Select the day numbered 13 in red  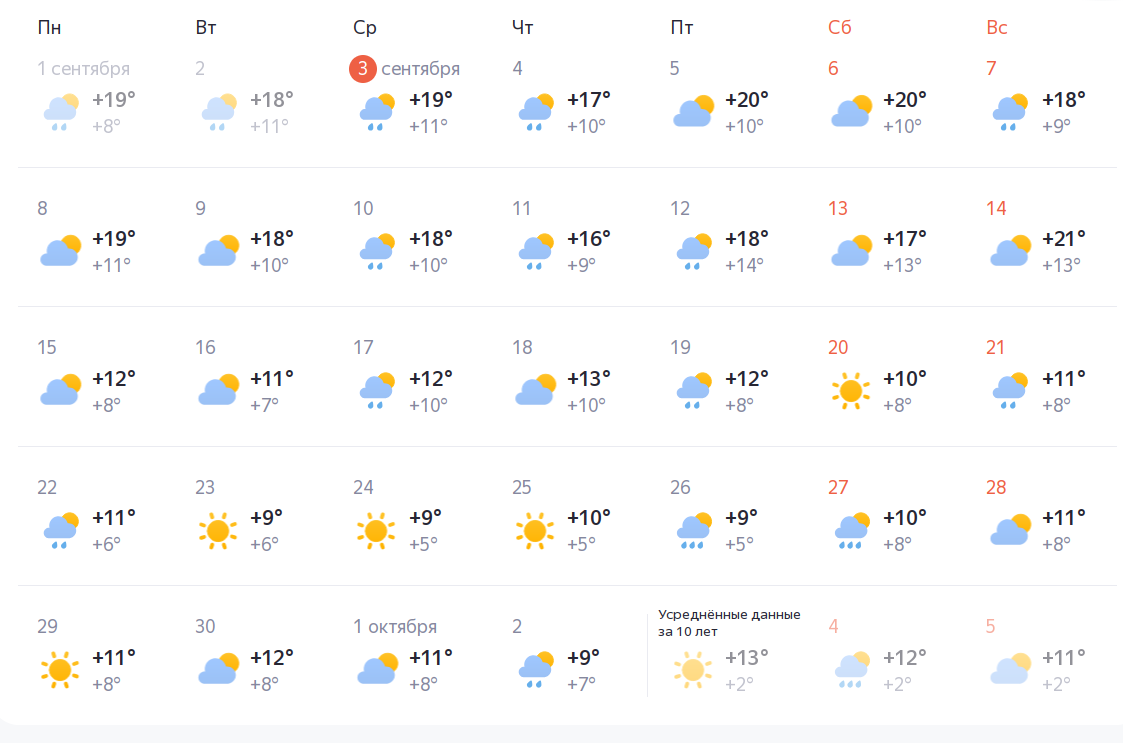point(838,209)
